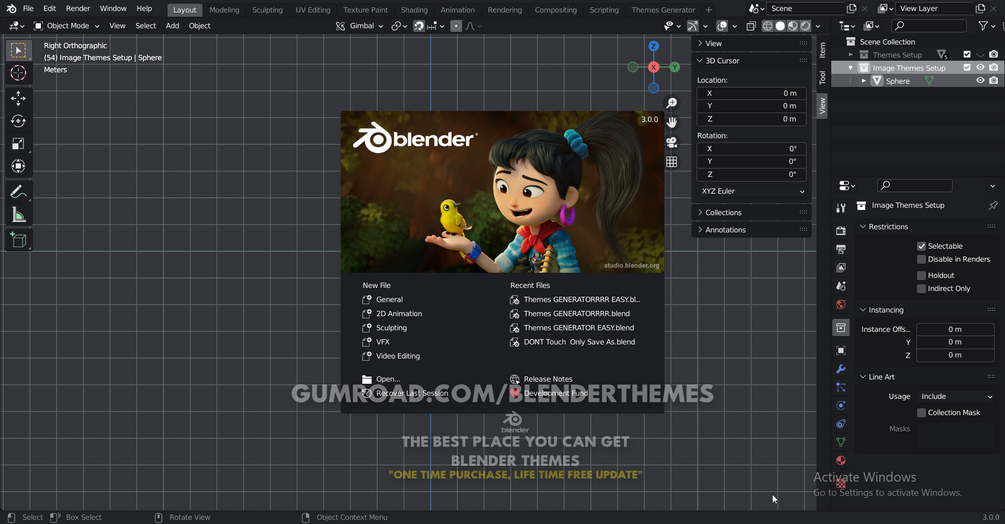Screen dimensions: 1005x524
Task: Click the Blender logo menu icon
Action: coord(11,9)
